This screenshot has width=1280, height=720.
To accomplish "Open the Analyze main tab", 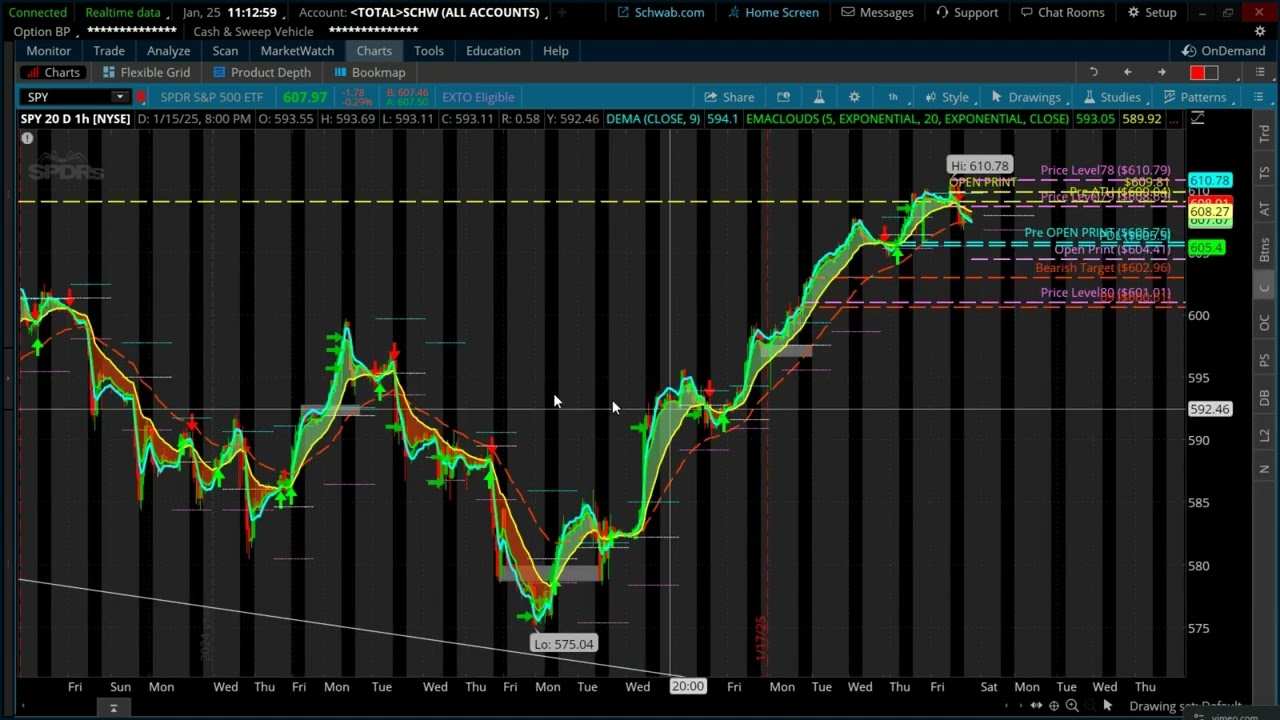I will point(169,51).
